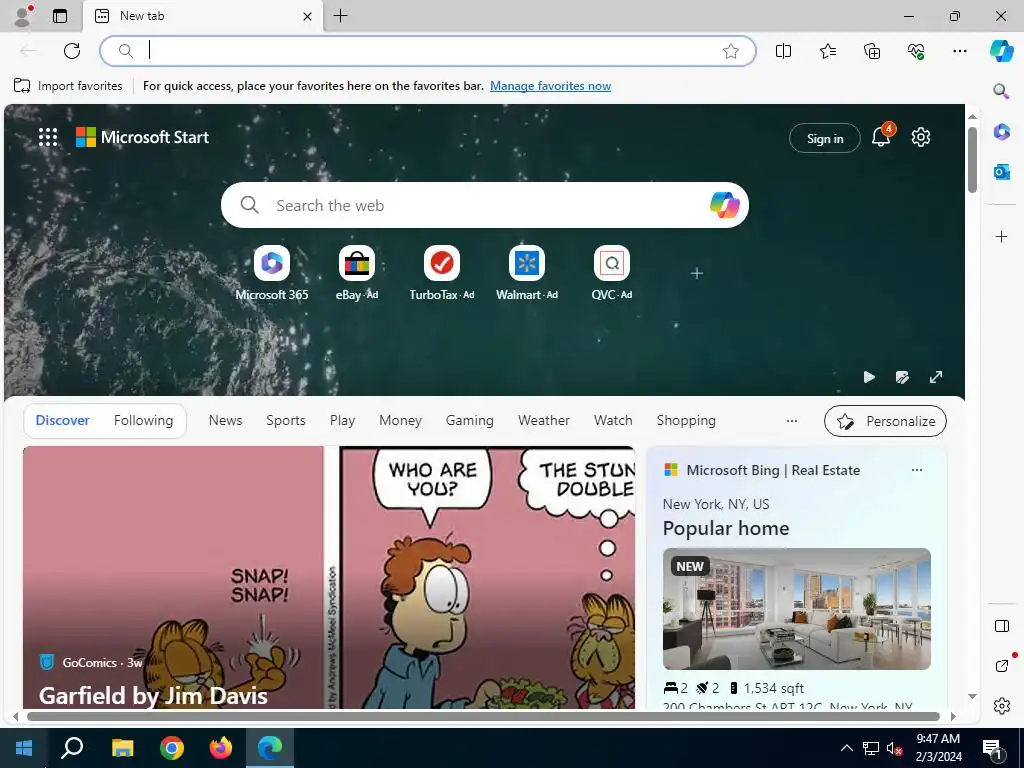This screenshot has width=1024, height=768.
Task: Open Collections
Action: point(872,51)
